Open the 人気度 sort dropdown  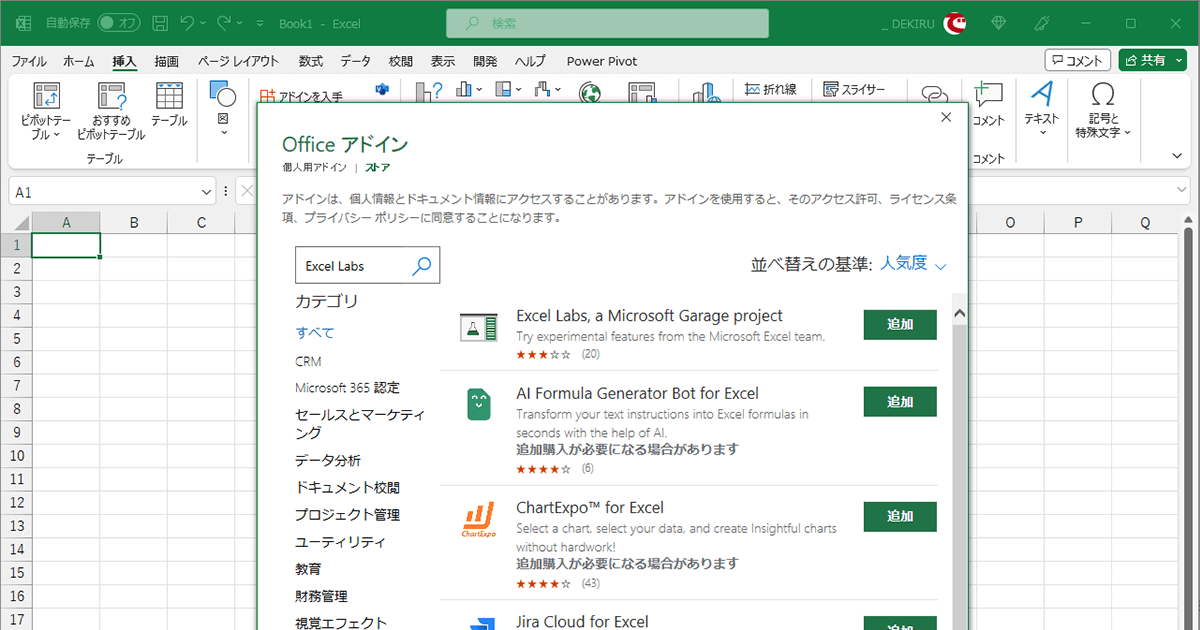coord(913,264)
